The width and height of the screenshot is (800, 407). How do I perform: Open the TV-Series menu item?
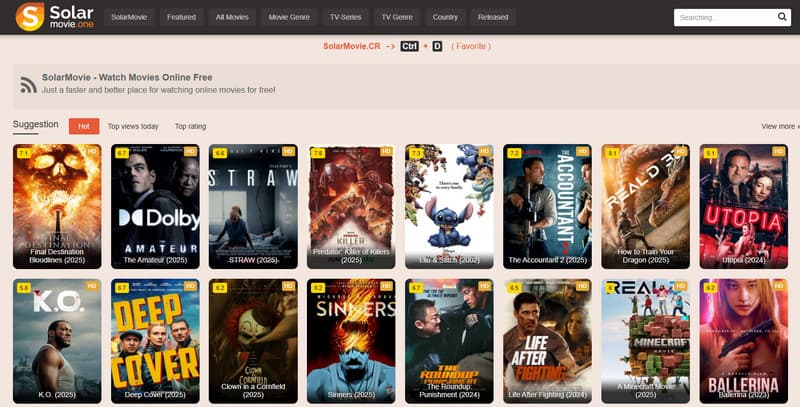point(345,17)
